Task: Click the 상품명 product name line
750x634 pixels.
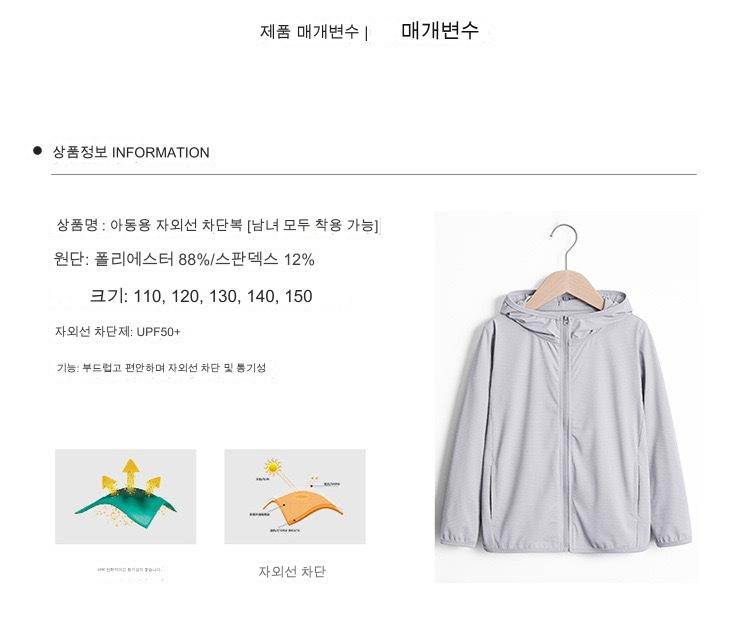Action: coord(218,225)
